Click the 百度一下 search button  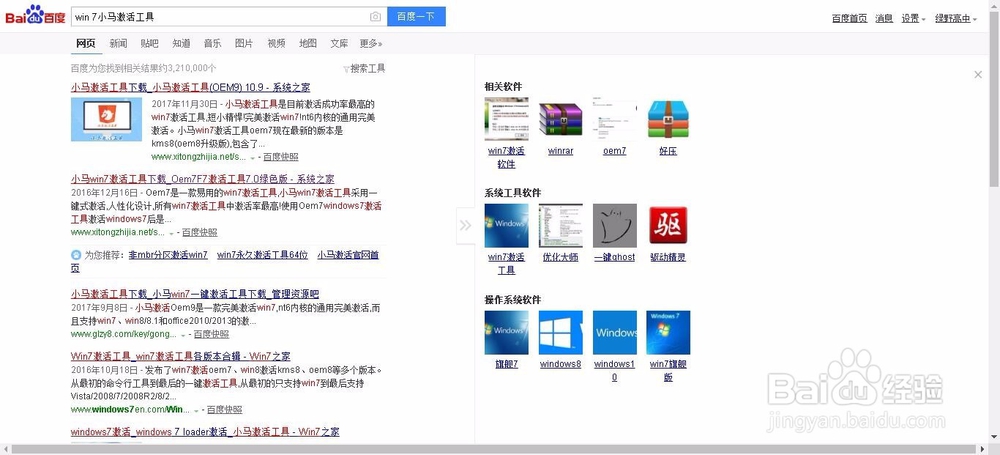click(416, 17)
